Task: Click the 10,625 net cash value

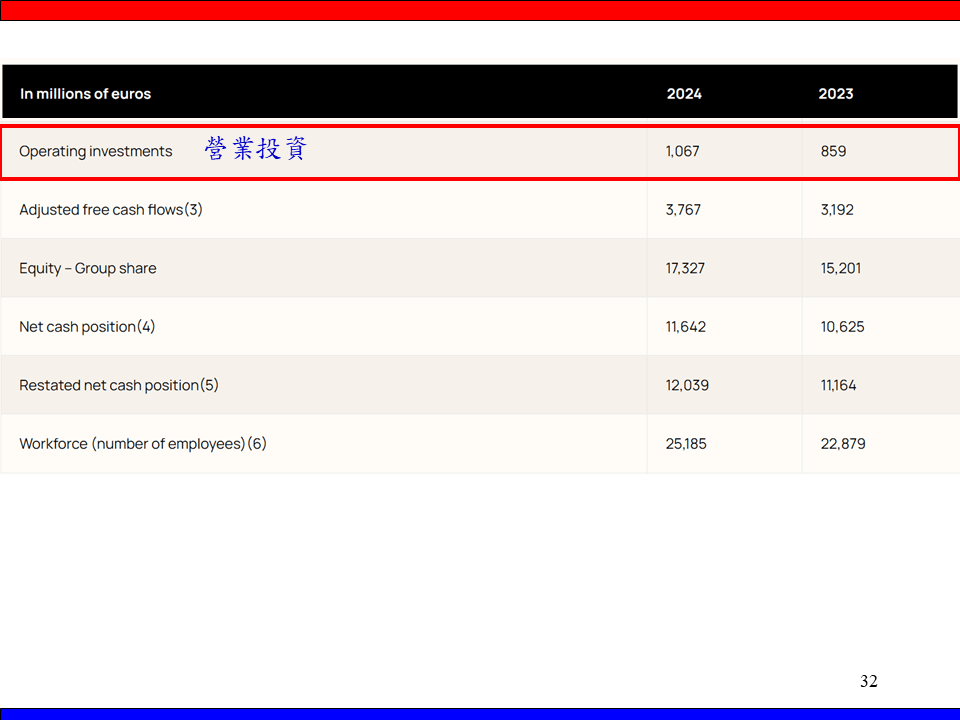Action: 842,327
